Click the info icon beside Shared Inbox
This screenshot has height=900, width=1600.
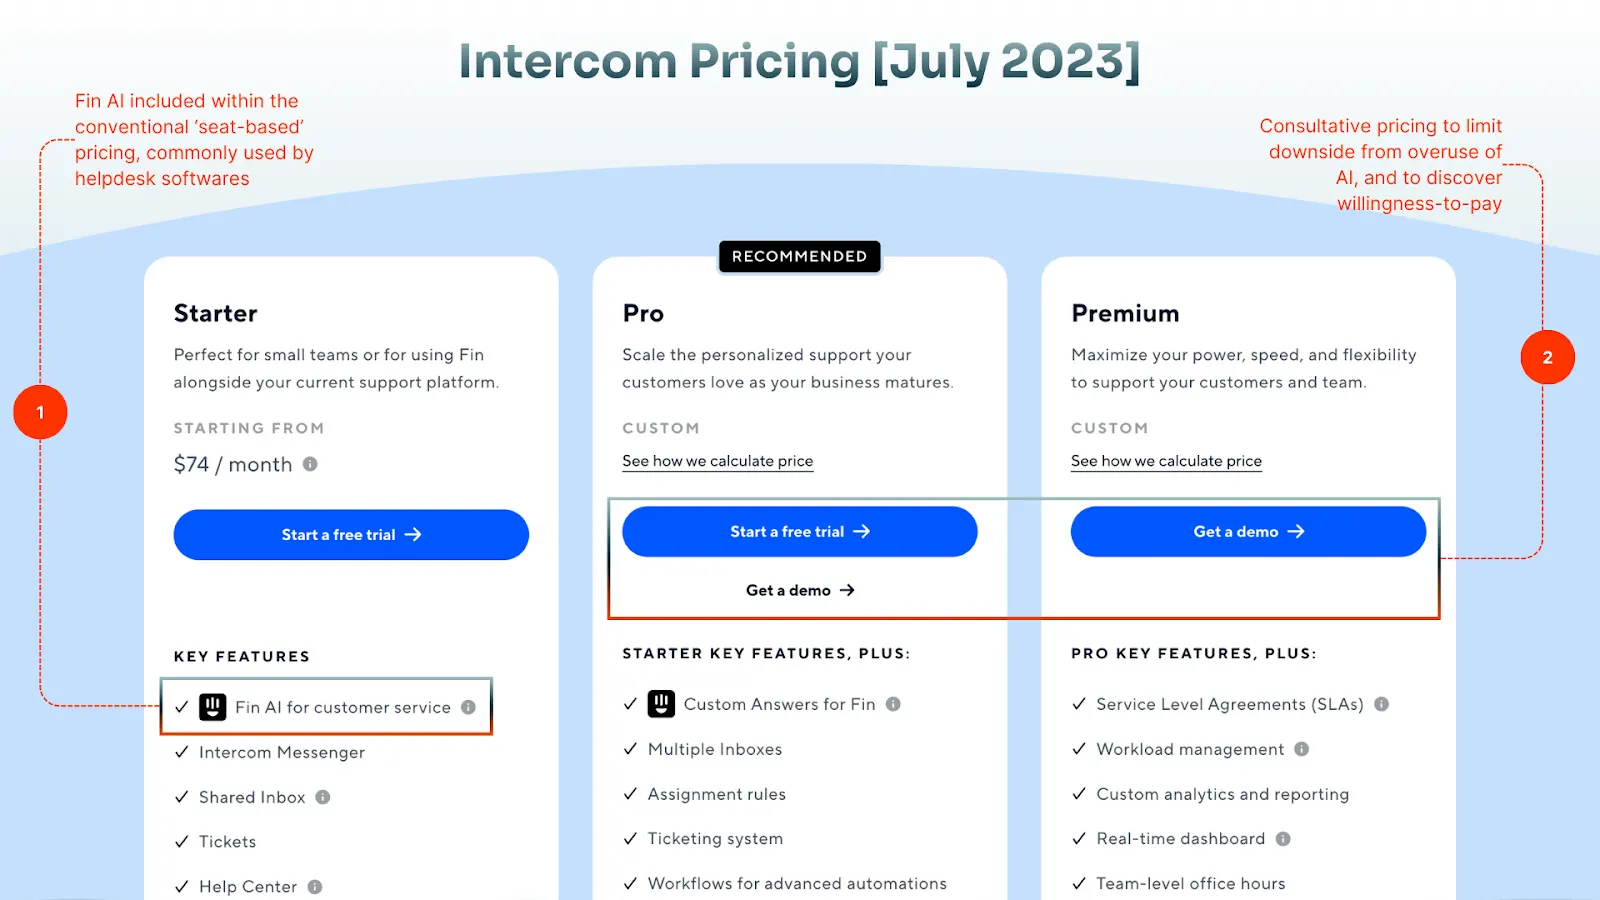click(322, 797)
